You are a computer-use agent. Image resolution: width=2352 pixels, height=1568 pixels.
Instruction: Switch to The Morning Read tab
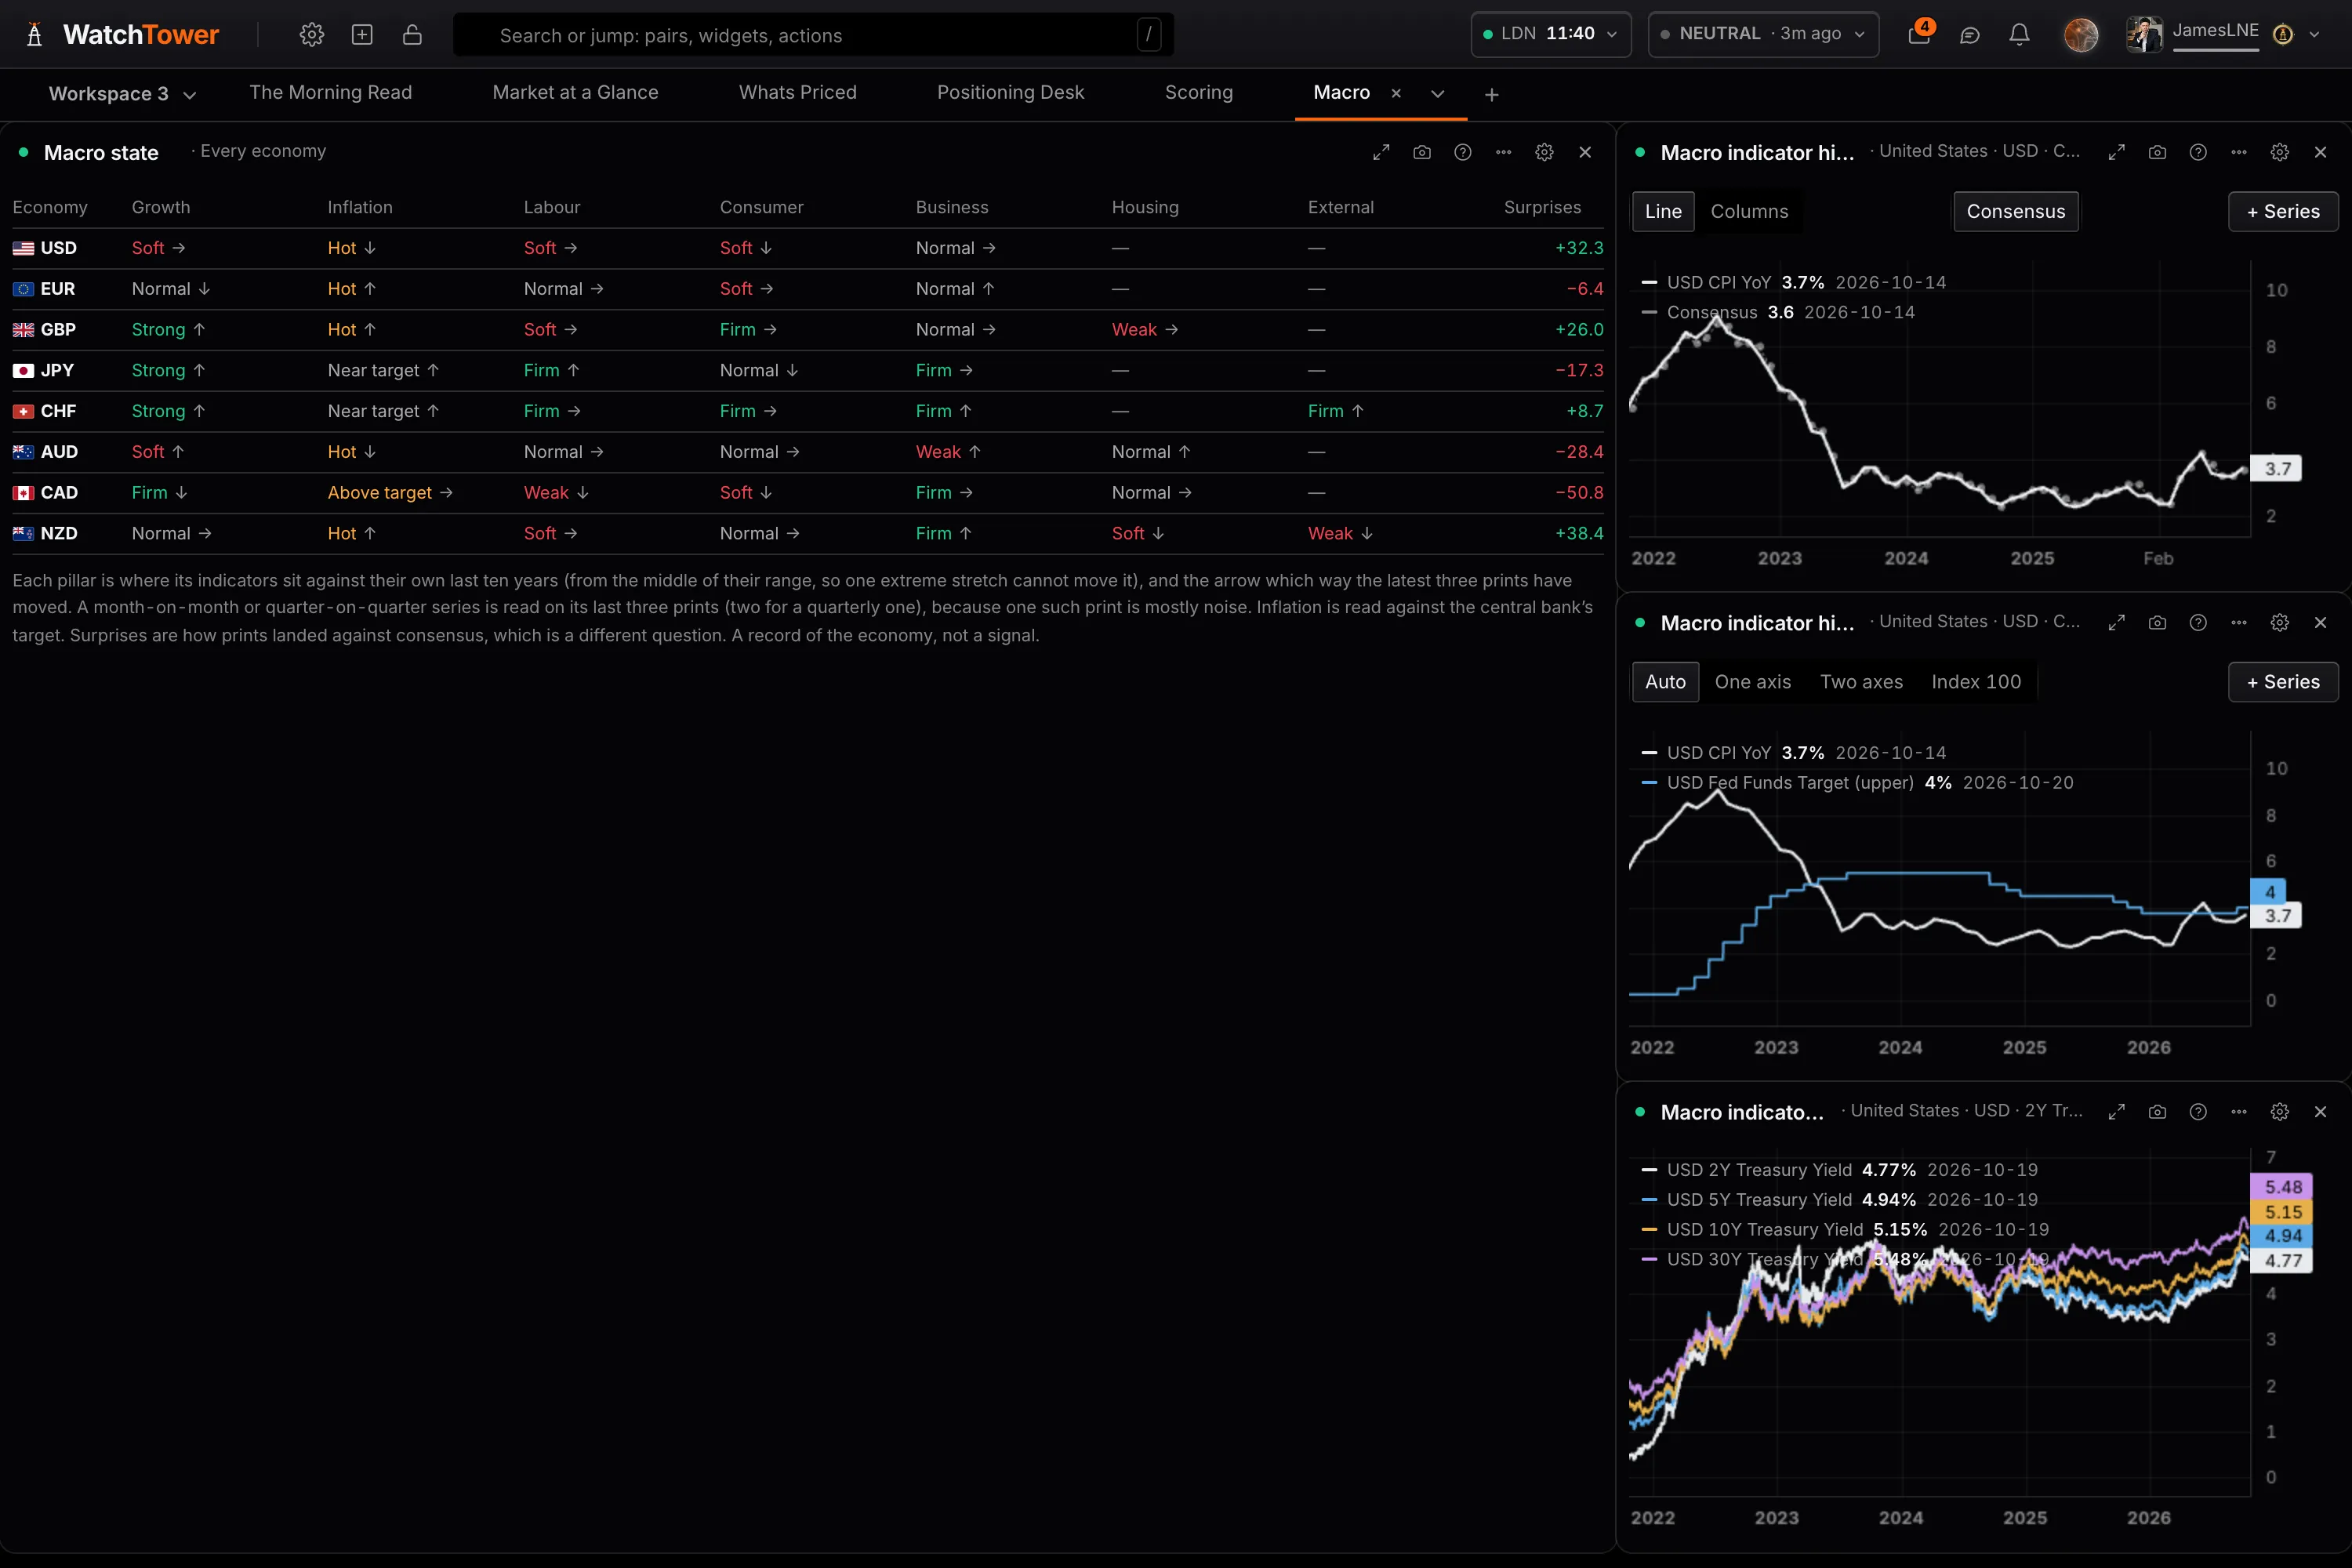click(x=330, y=92)
